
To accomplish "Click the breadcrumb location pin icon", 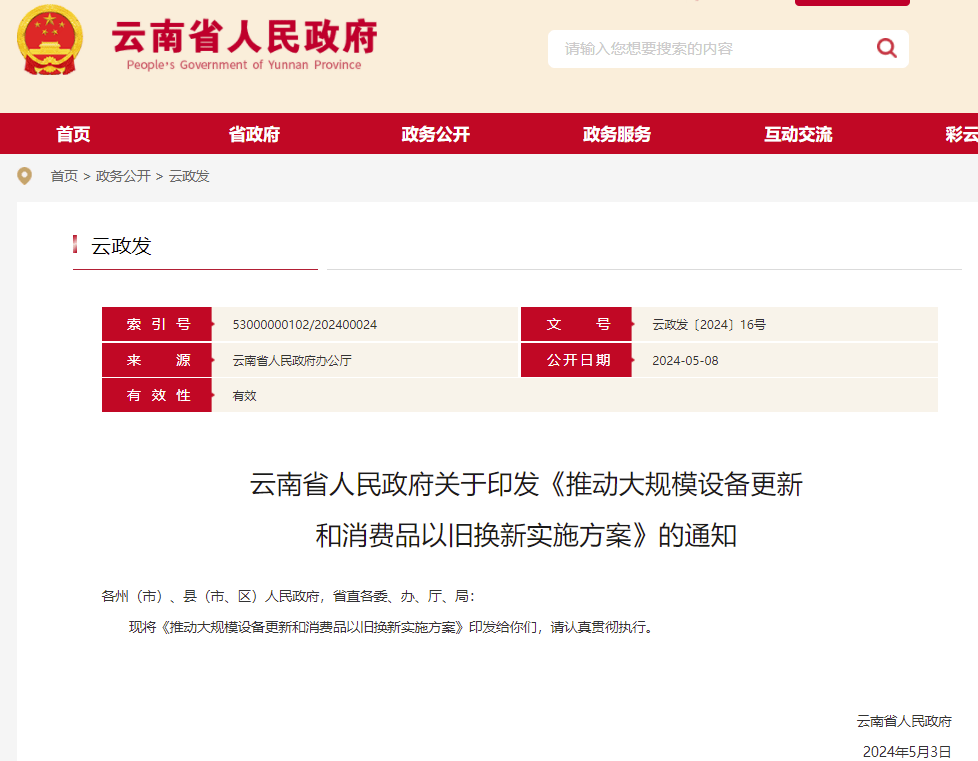I will pyautogui.click(x=25, y=176).
